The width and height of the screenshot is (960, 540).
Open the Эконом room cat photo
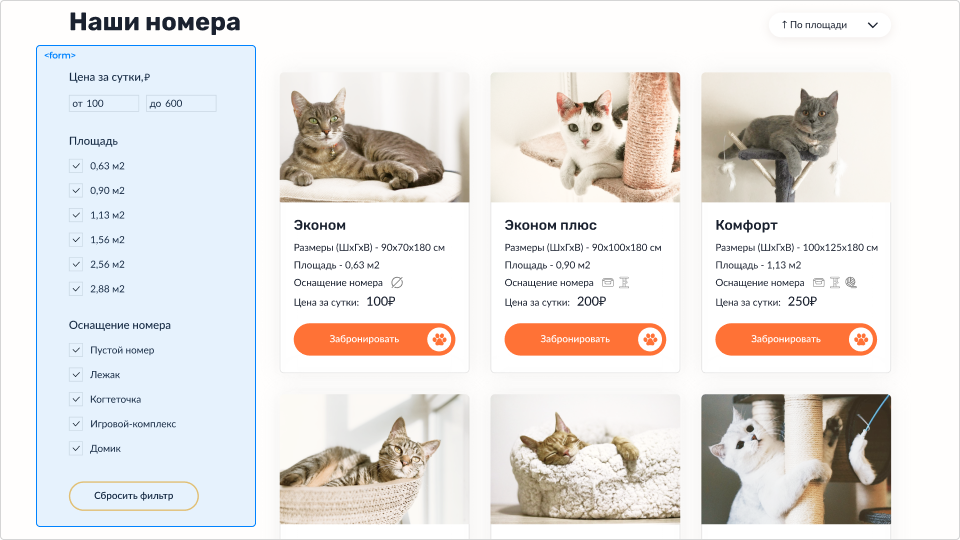375,138
